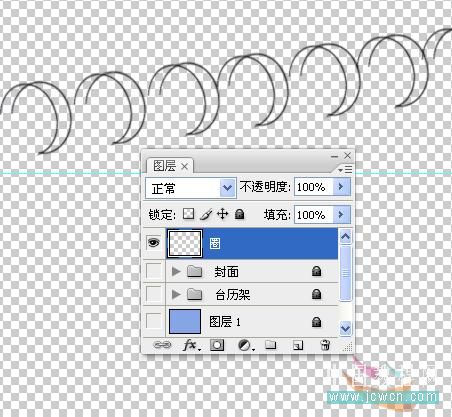Click lock icon on 图层 1
Viewport: 452px width, 417px height.
tap(316, 322)
